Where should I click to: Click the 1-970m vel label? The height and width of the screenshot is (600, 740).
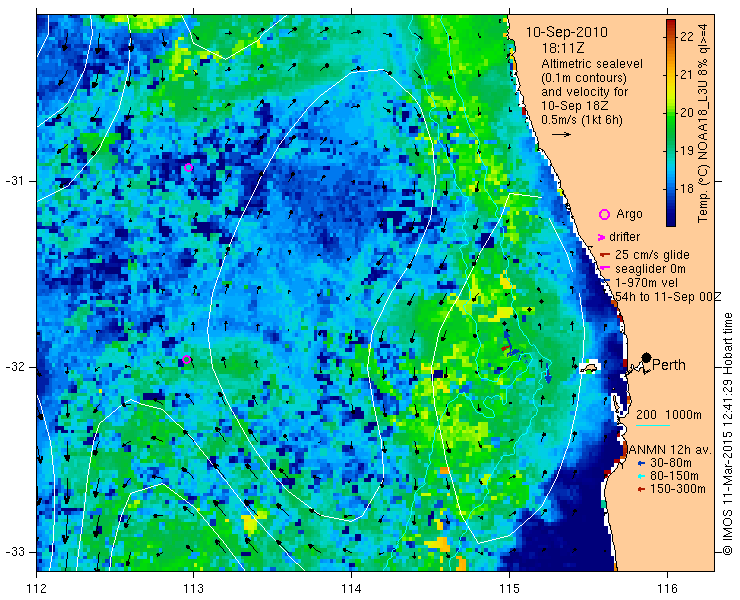[x=647, y=283]
